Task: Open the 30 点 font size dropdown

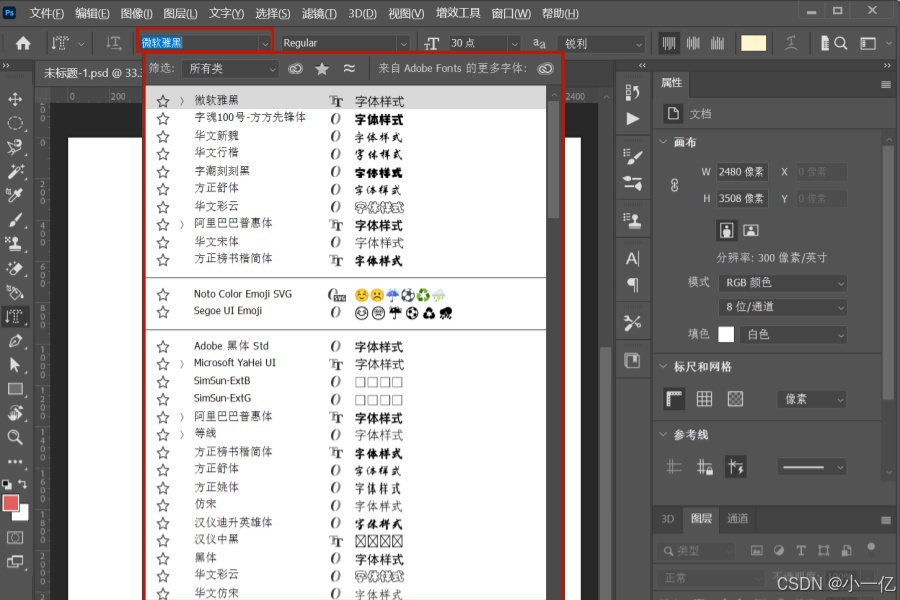Action: click(x=514, y=43)
